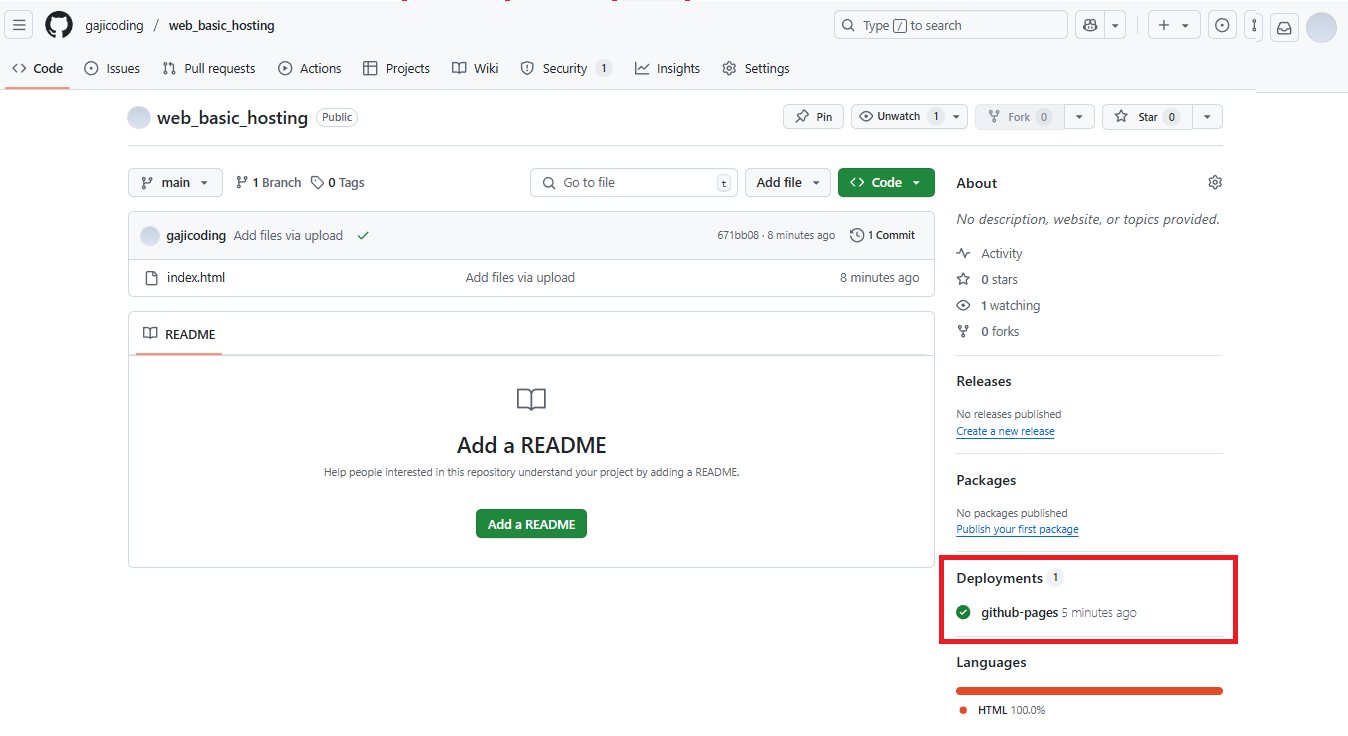Pin the repository with Pin button
The height and width of the screenshot is (736, 1348).
click(x=813, y=117)
